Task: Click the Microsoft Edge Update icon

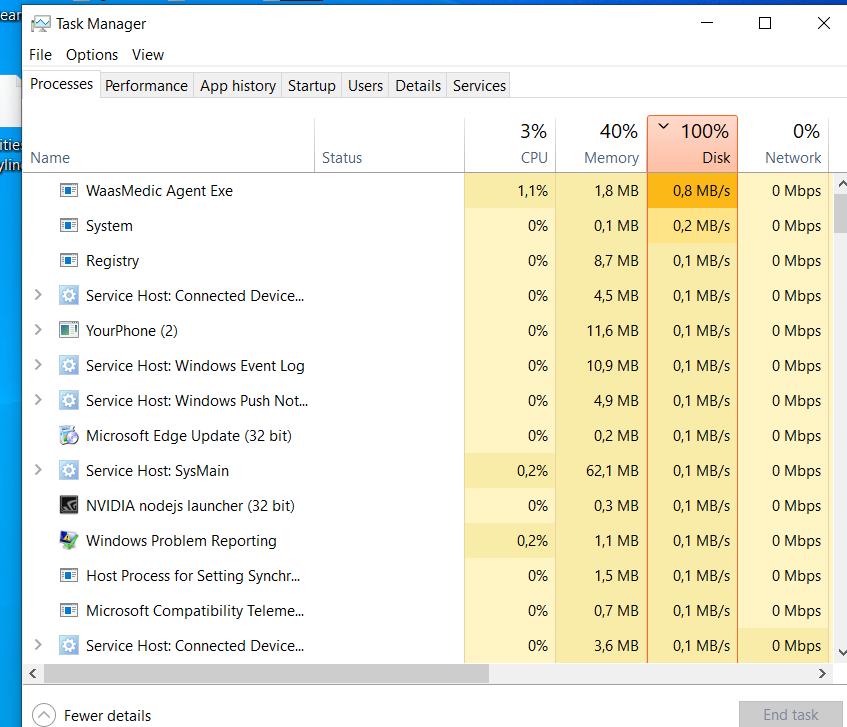Action: point(69,435)
